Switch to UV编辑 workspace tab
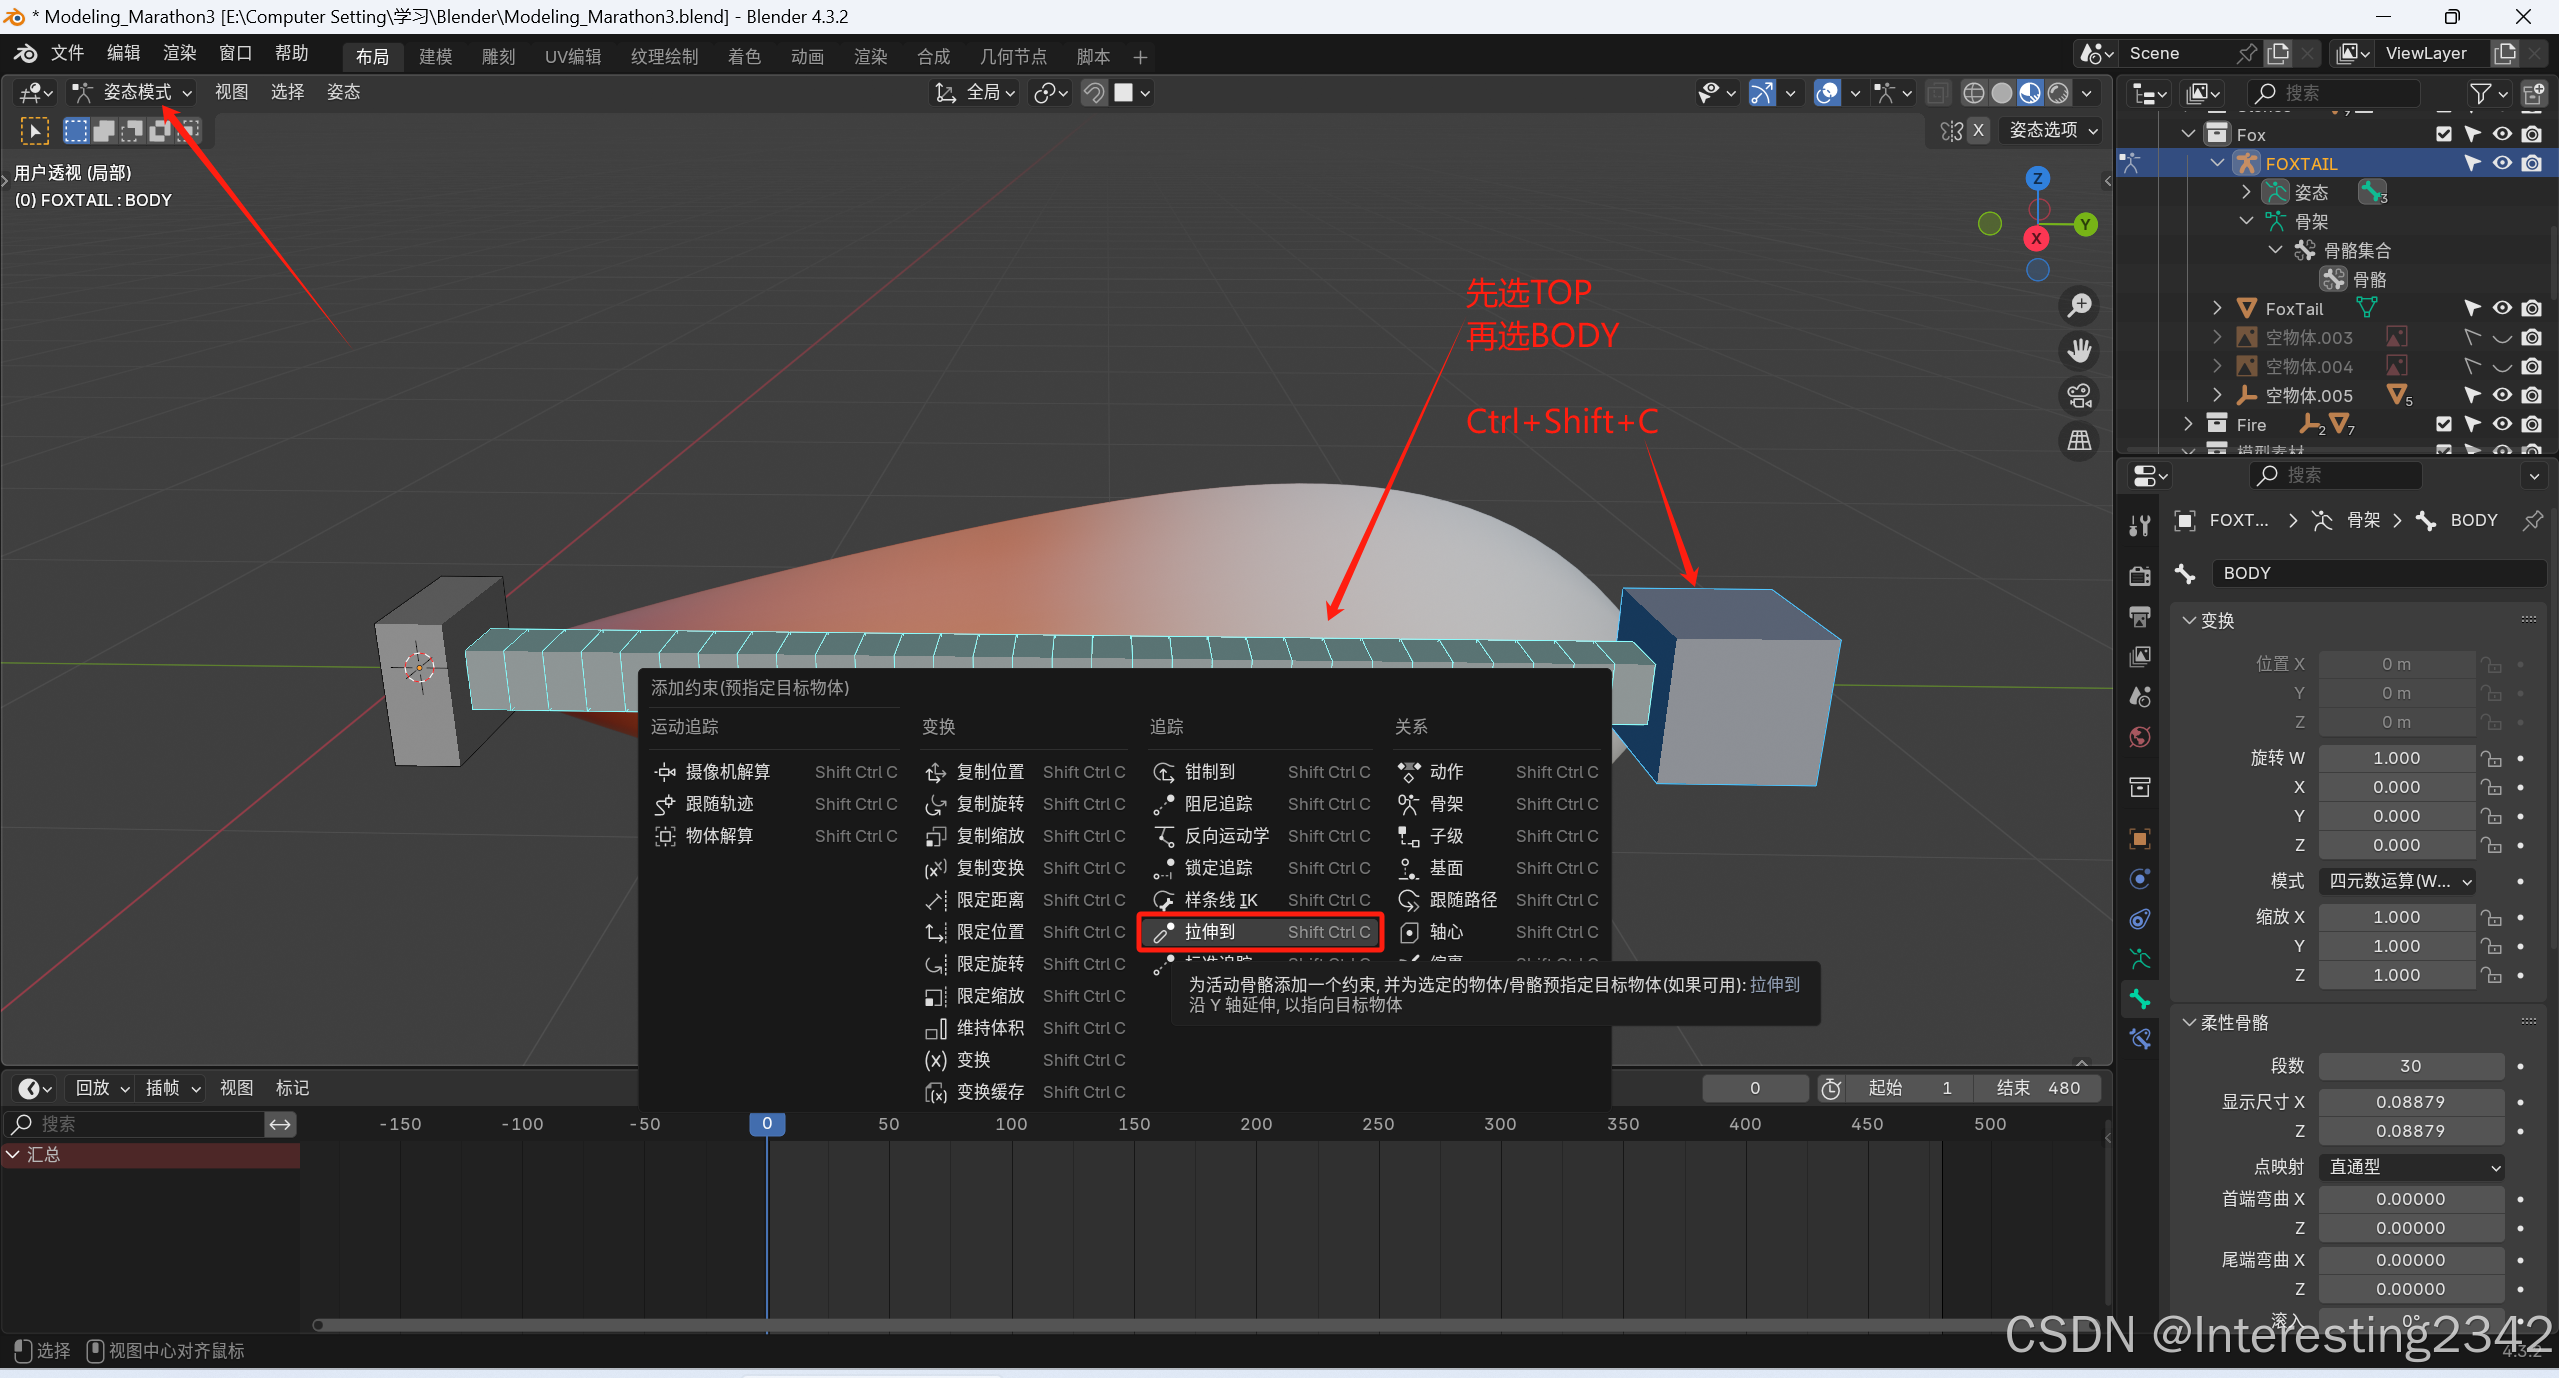This screenshot has height=1378, width=2559. pyautogui.click(x=572, y=56)
